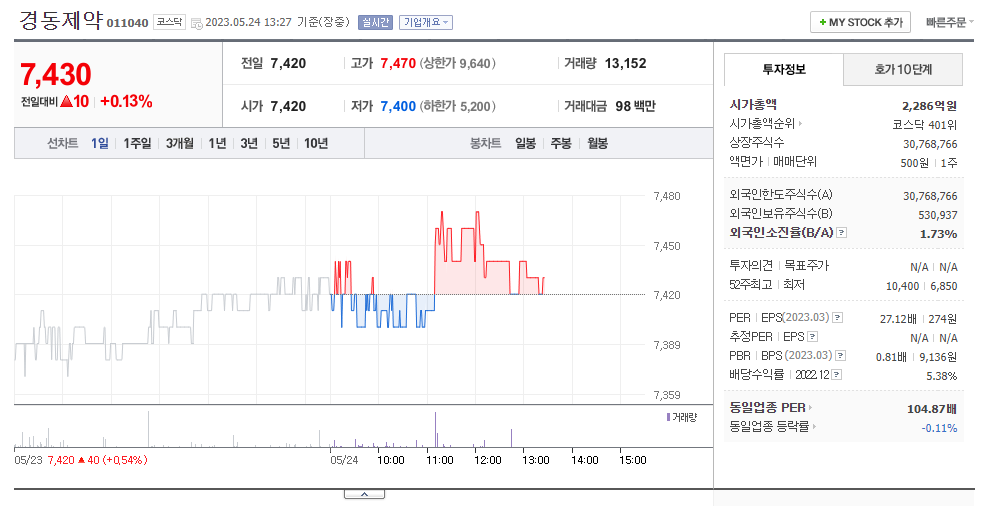Click the 상한가 9,640 upper limit text

coord(458,63)
